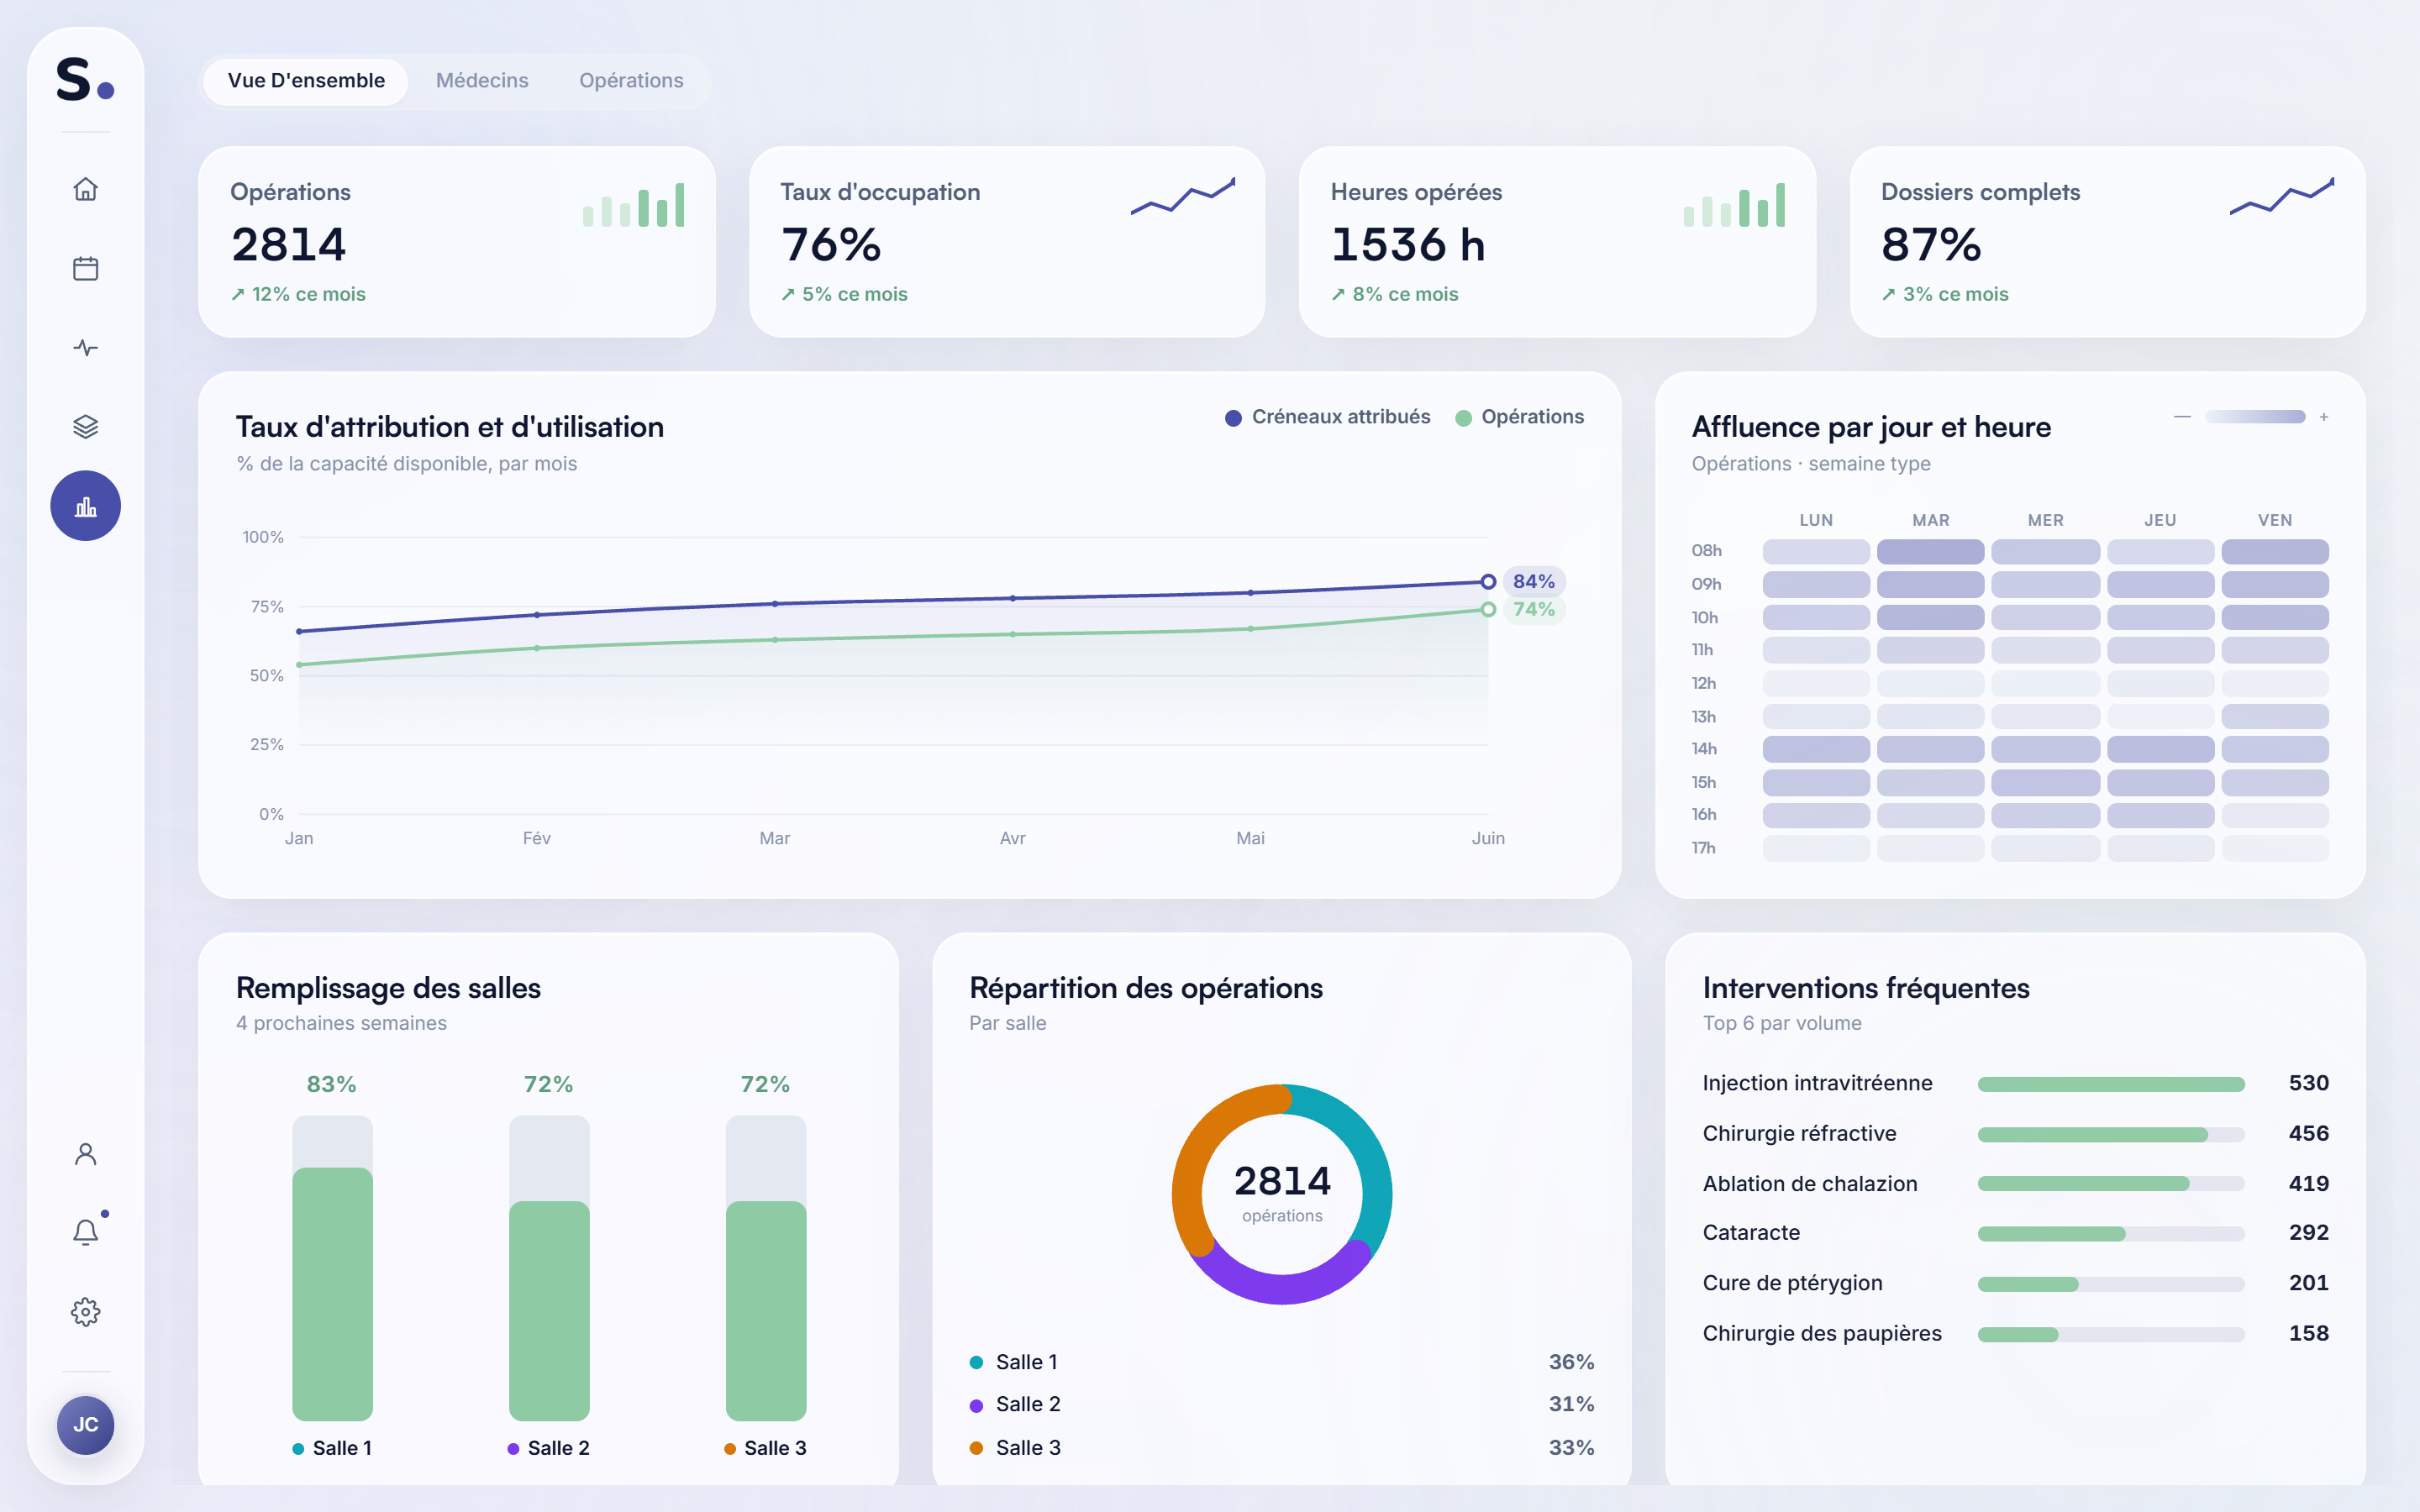Open the user profile icon in the sidebar
The height and width of the screenshot is (1512, 2420).
(86, 1154)
